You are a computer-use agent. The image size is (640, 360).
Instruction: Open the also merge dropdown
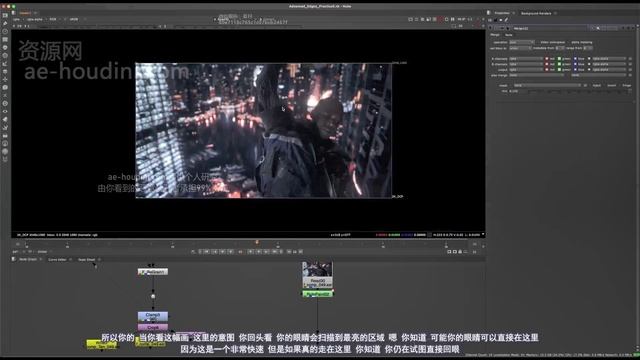536,75
